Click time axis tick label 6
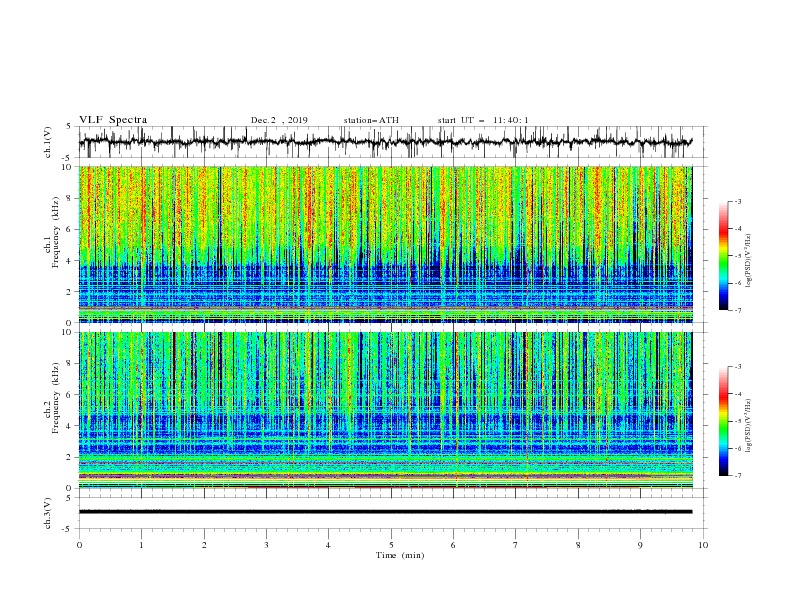Image resolution: width=792 pixels, height=612 pixels. (x=453, y=545)
